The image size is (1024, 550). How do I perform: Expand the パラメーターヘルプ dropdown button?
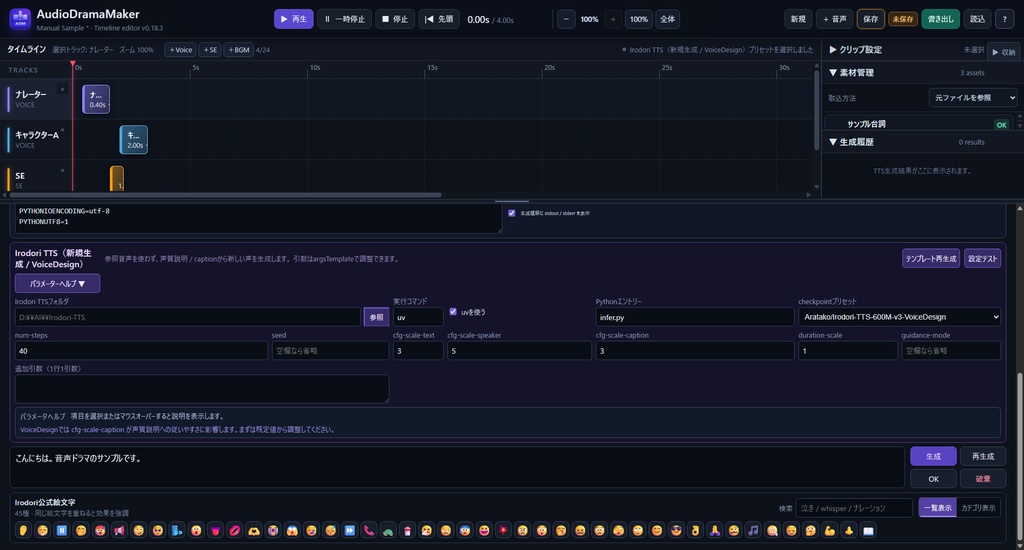57,283
